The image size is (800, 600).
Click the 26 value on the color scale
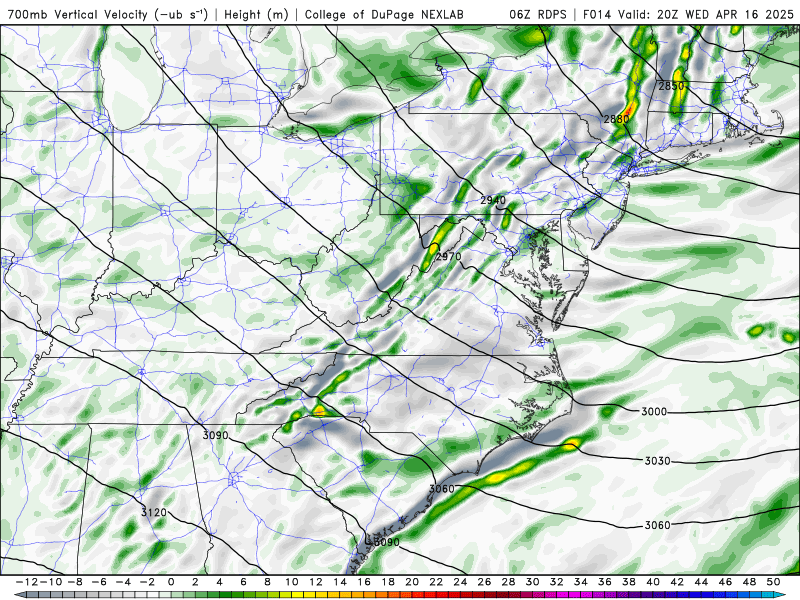484,582
